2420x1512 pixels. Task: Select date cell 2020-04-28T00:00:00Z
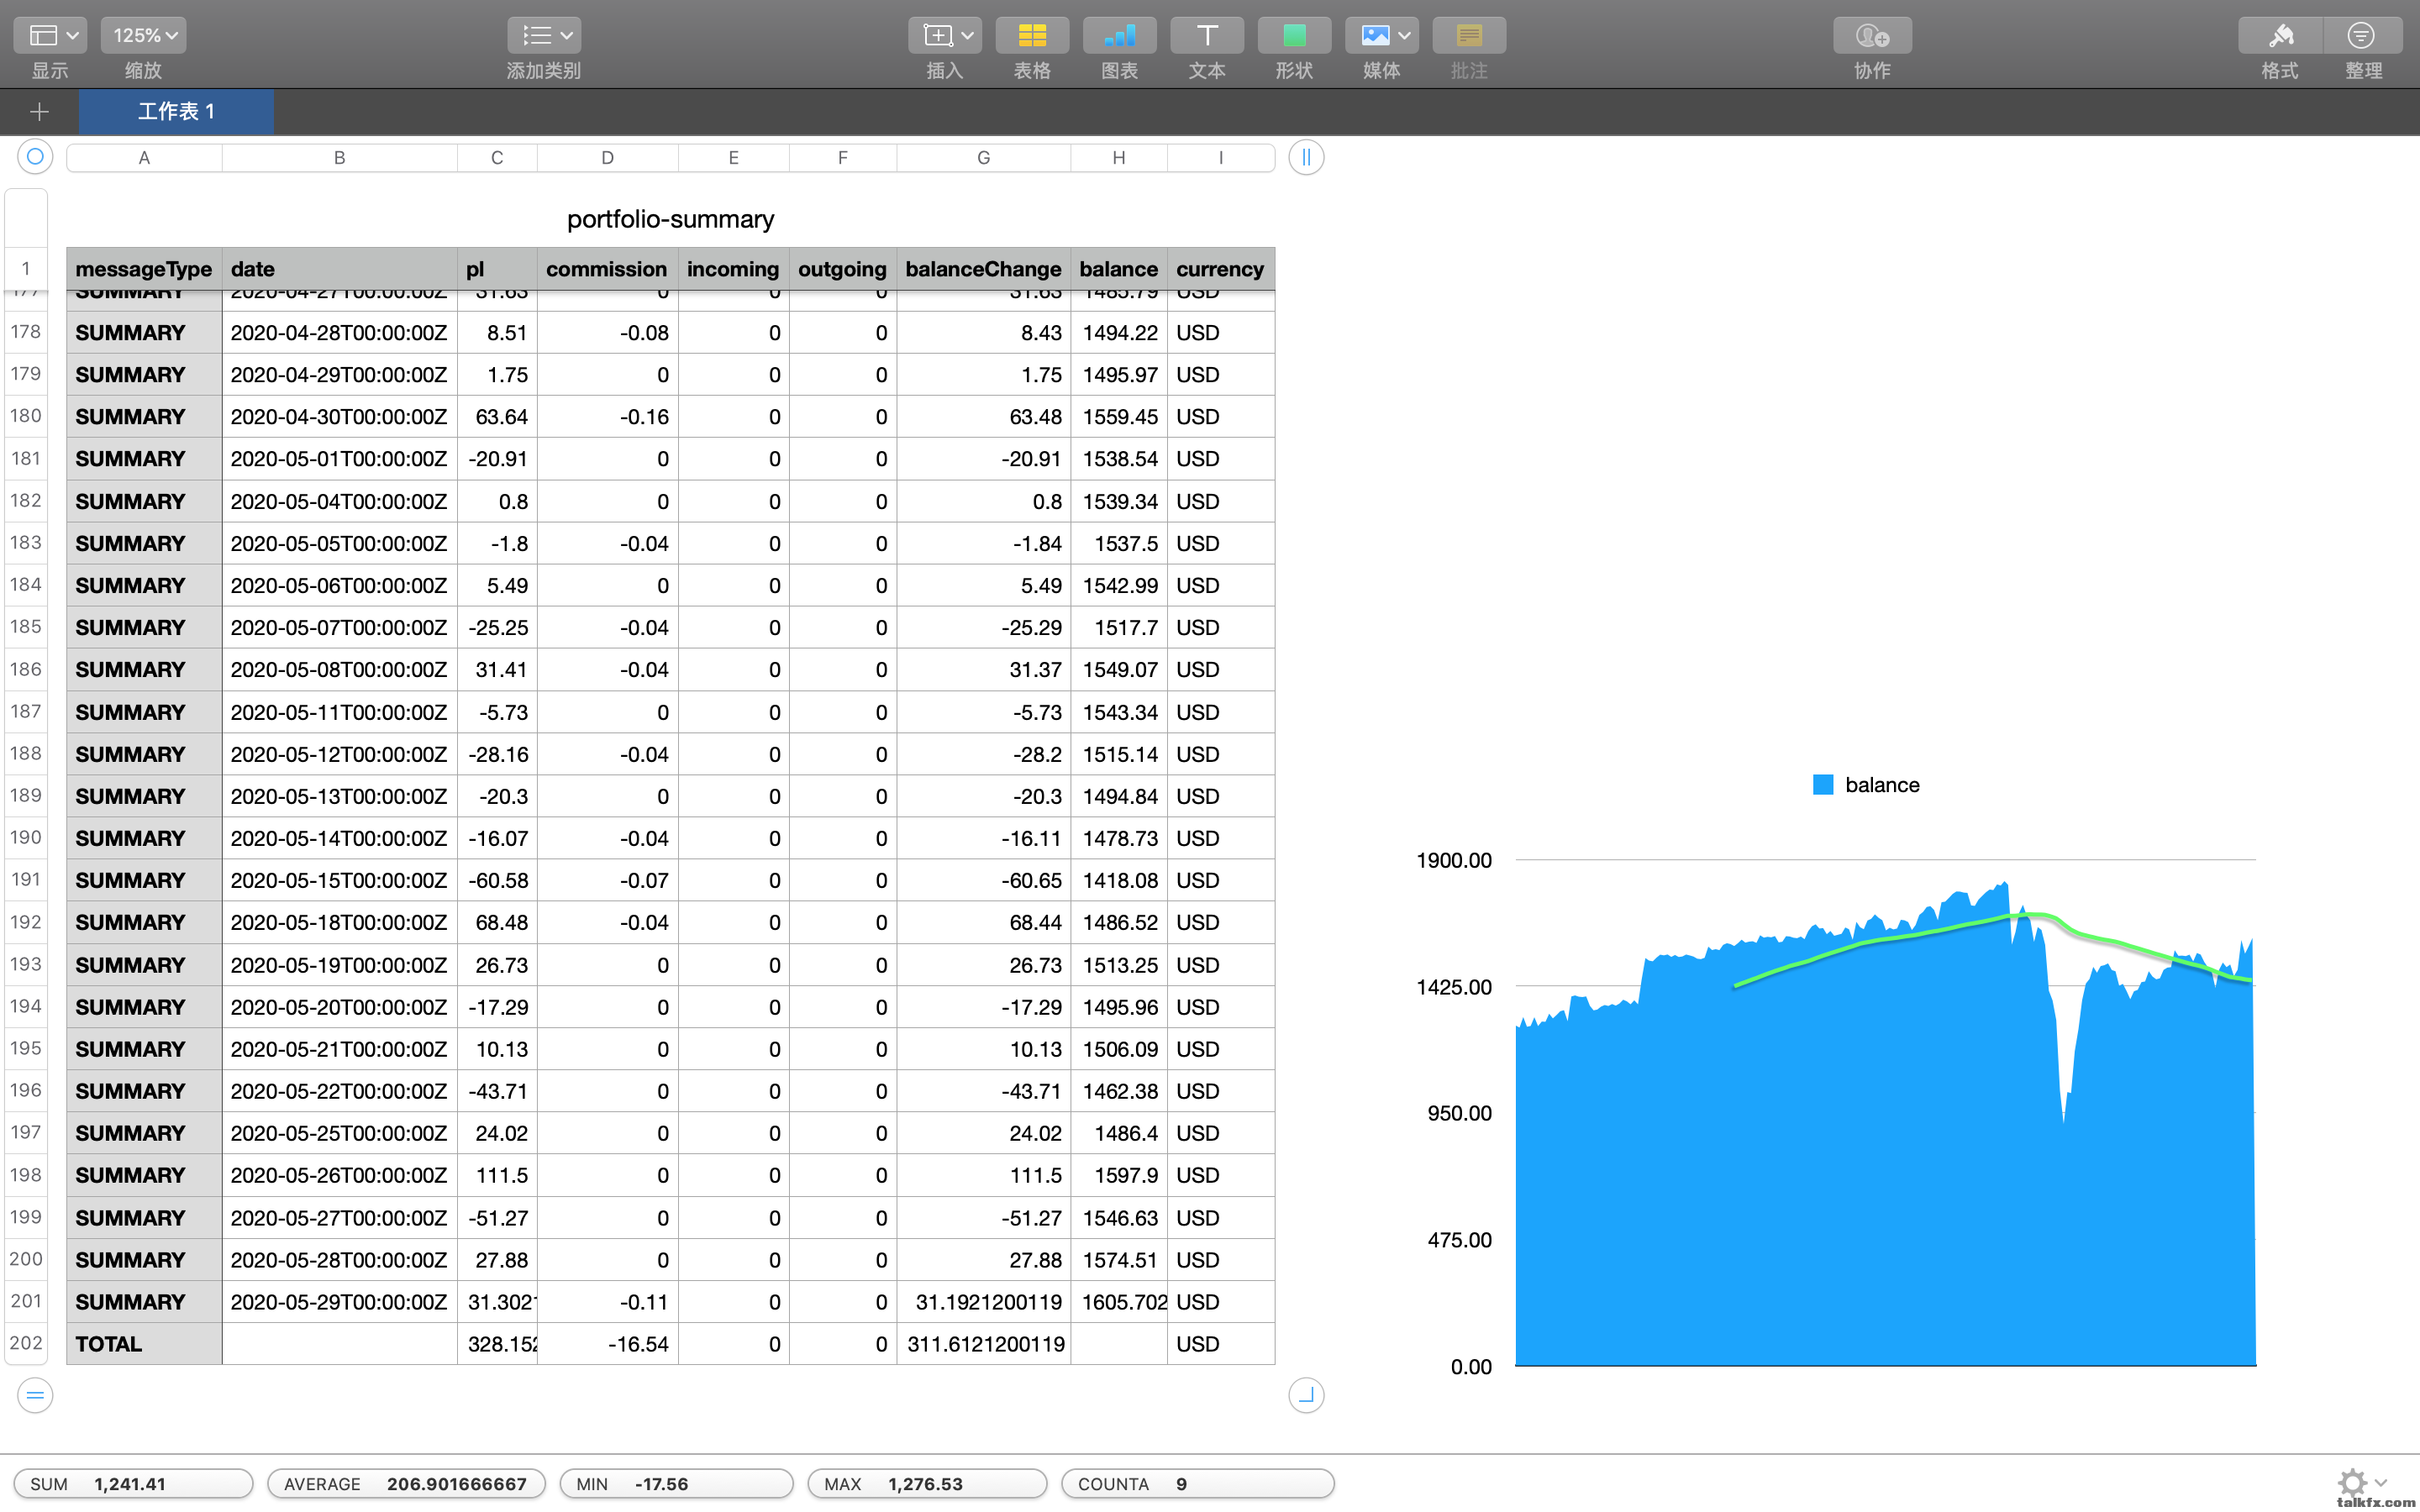(x=339, y=333)
